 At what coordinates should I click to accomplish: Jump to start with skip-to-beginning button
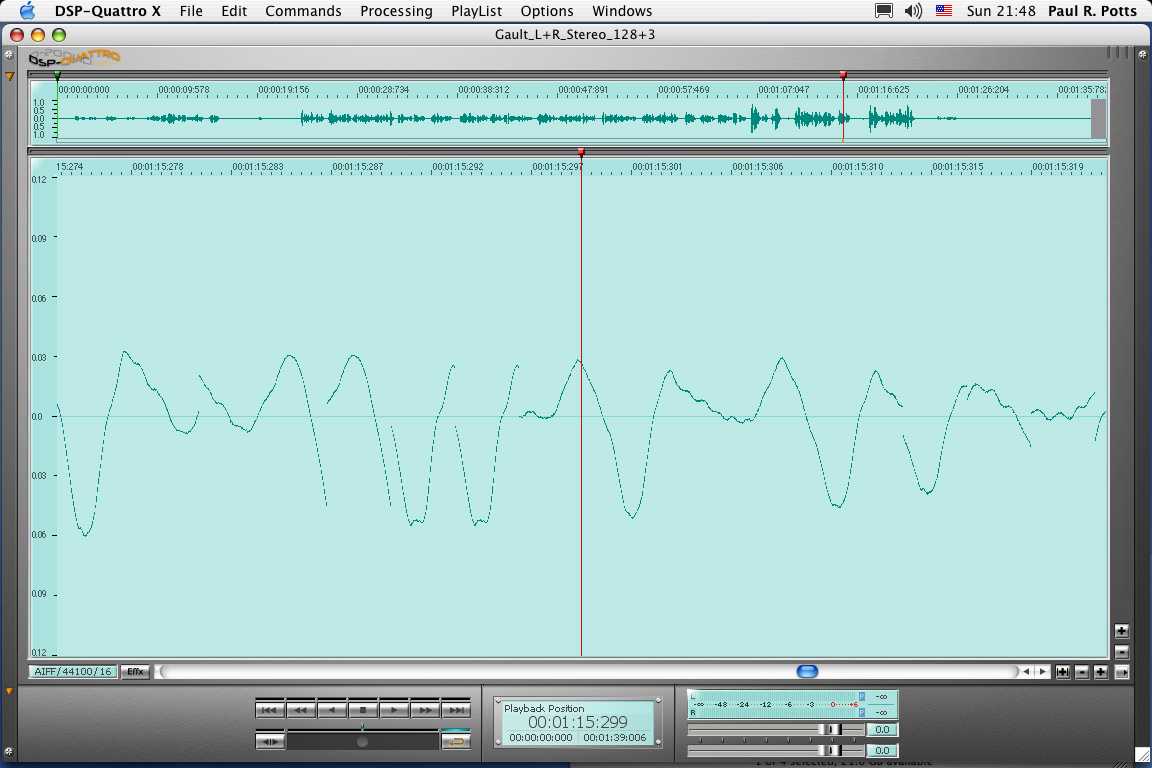click(x=270, y=710)
